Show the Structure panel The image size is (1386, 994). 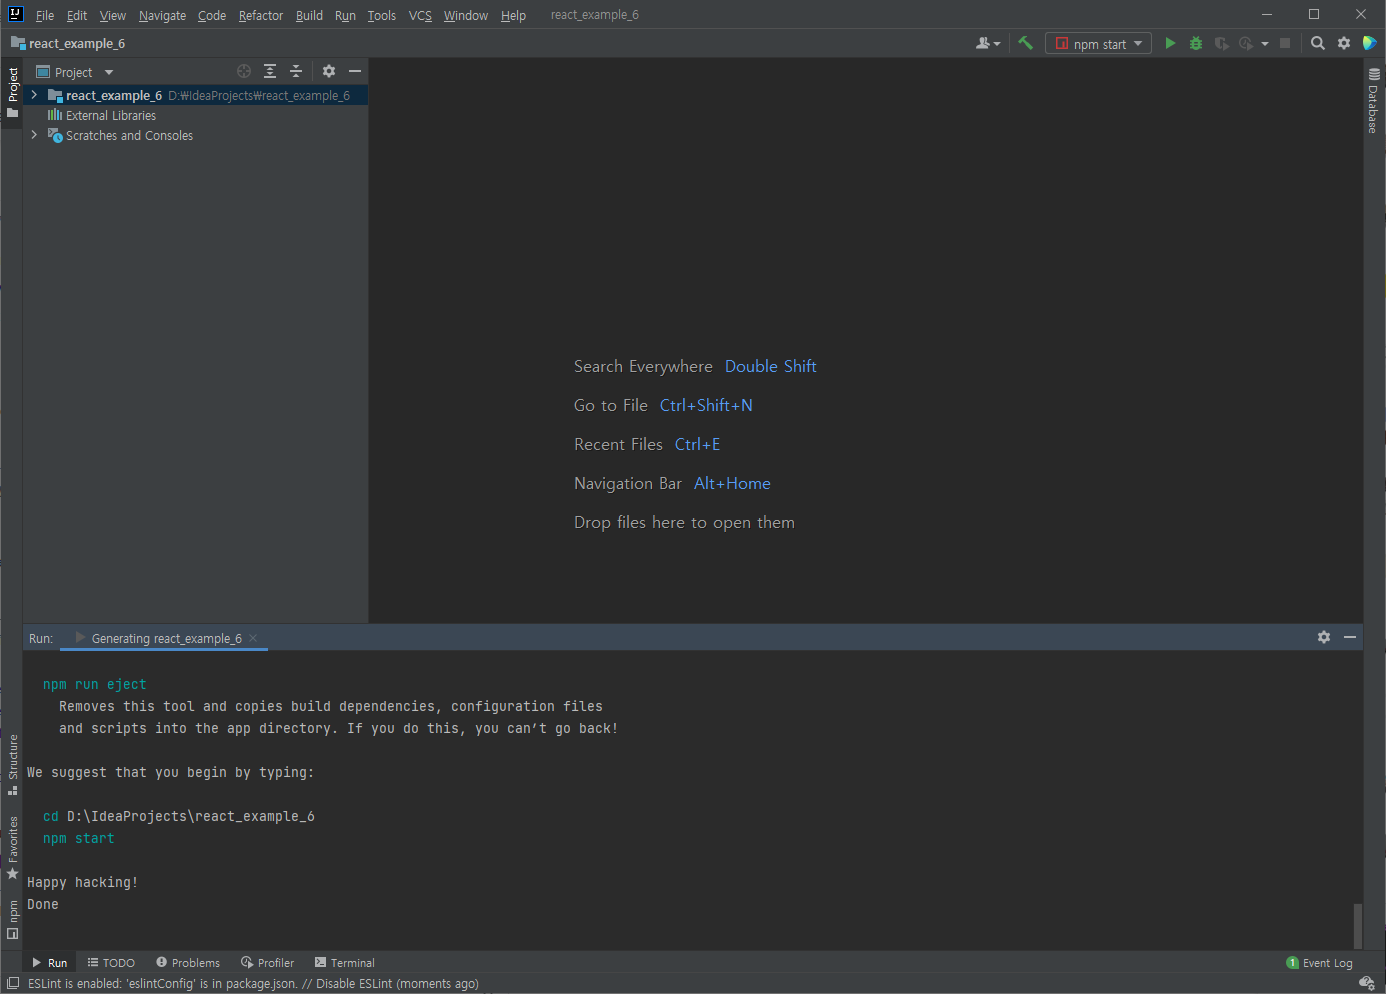coord(13,762)
